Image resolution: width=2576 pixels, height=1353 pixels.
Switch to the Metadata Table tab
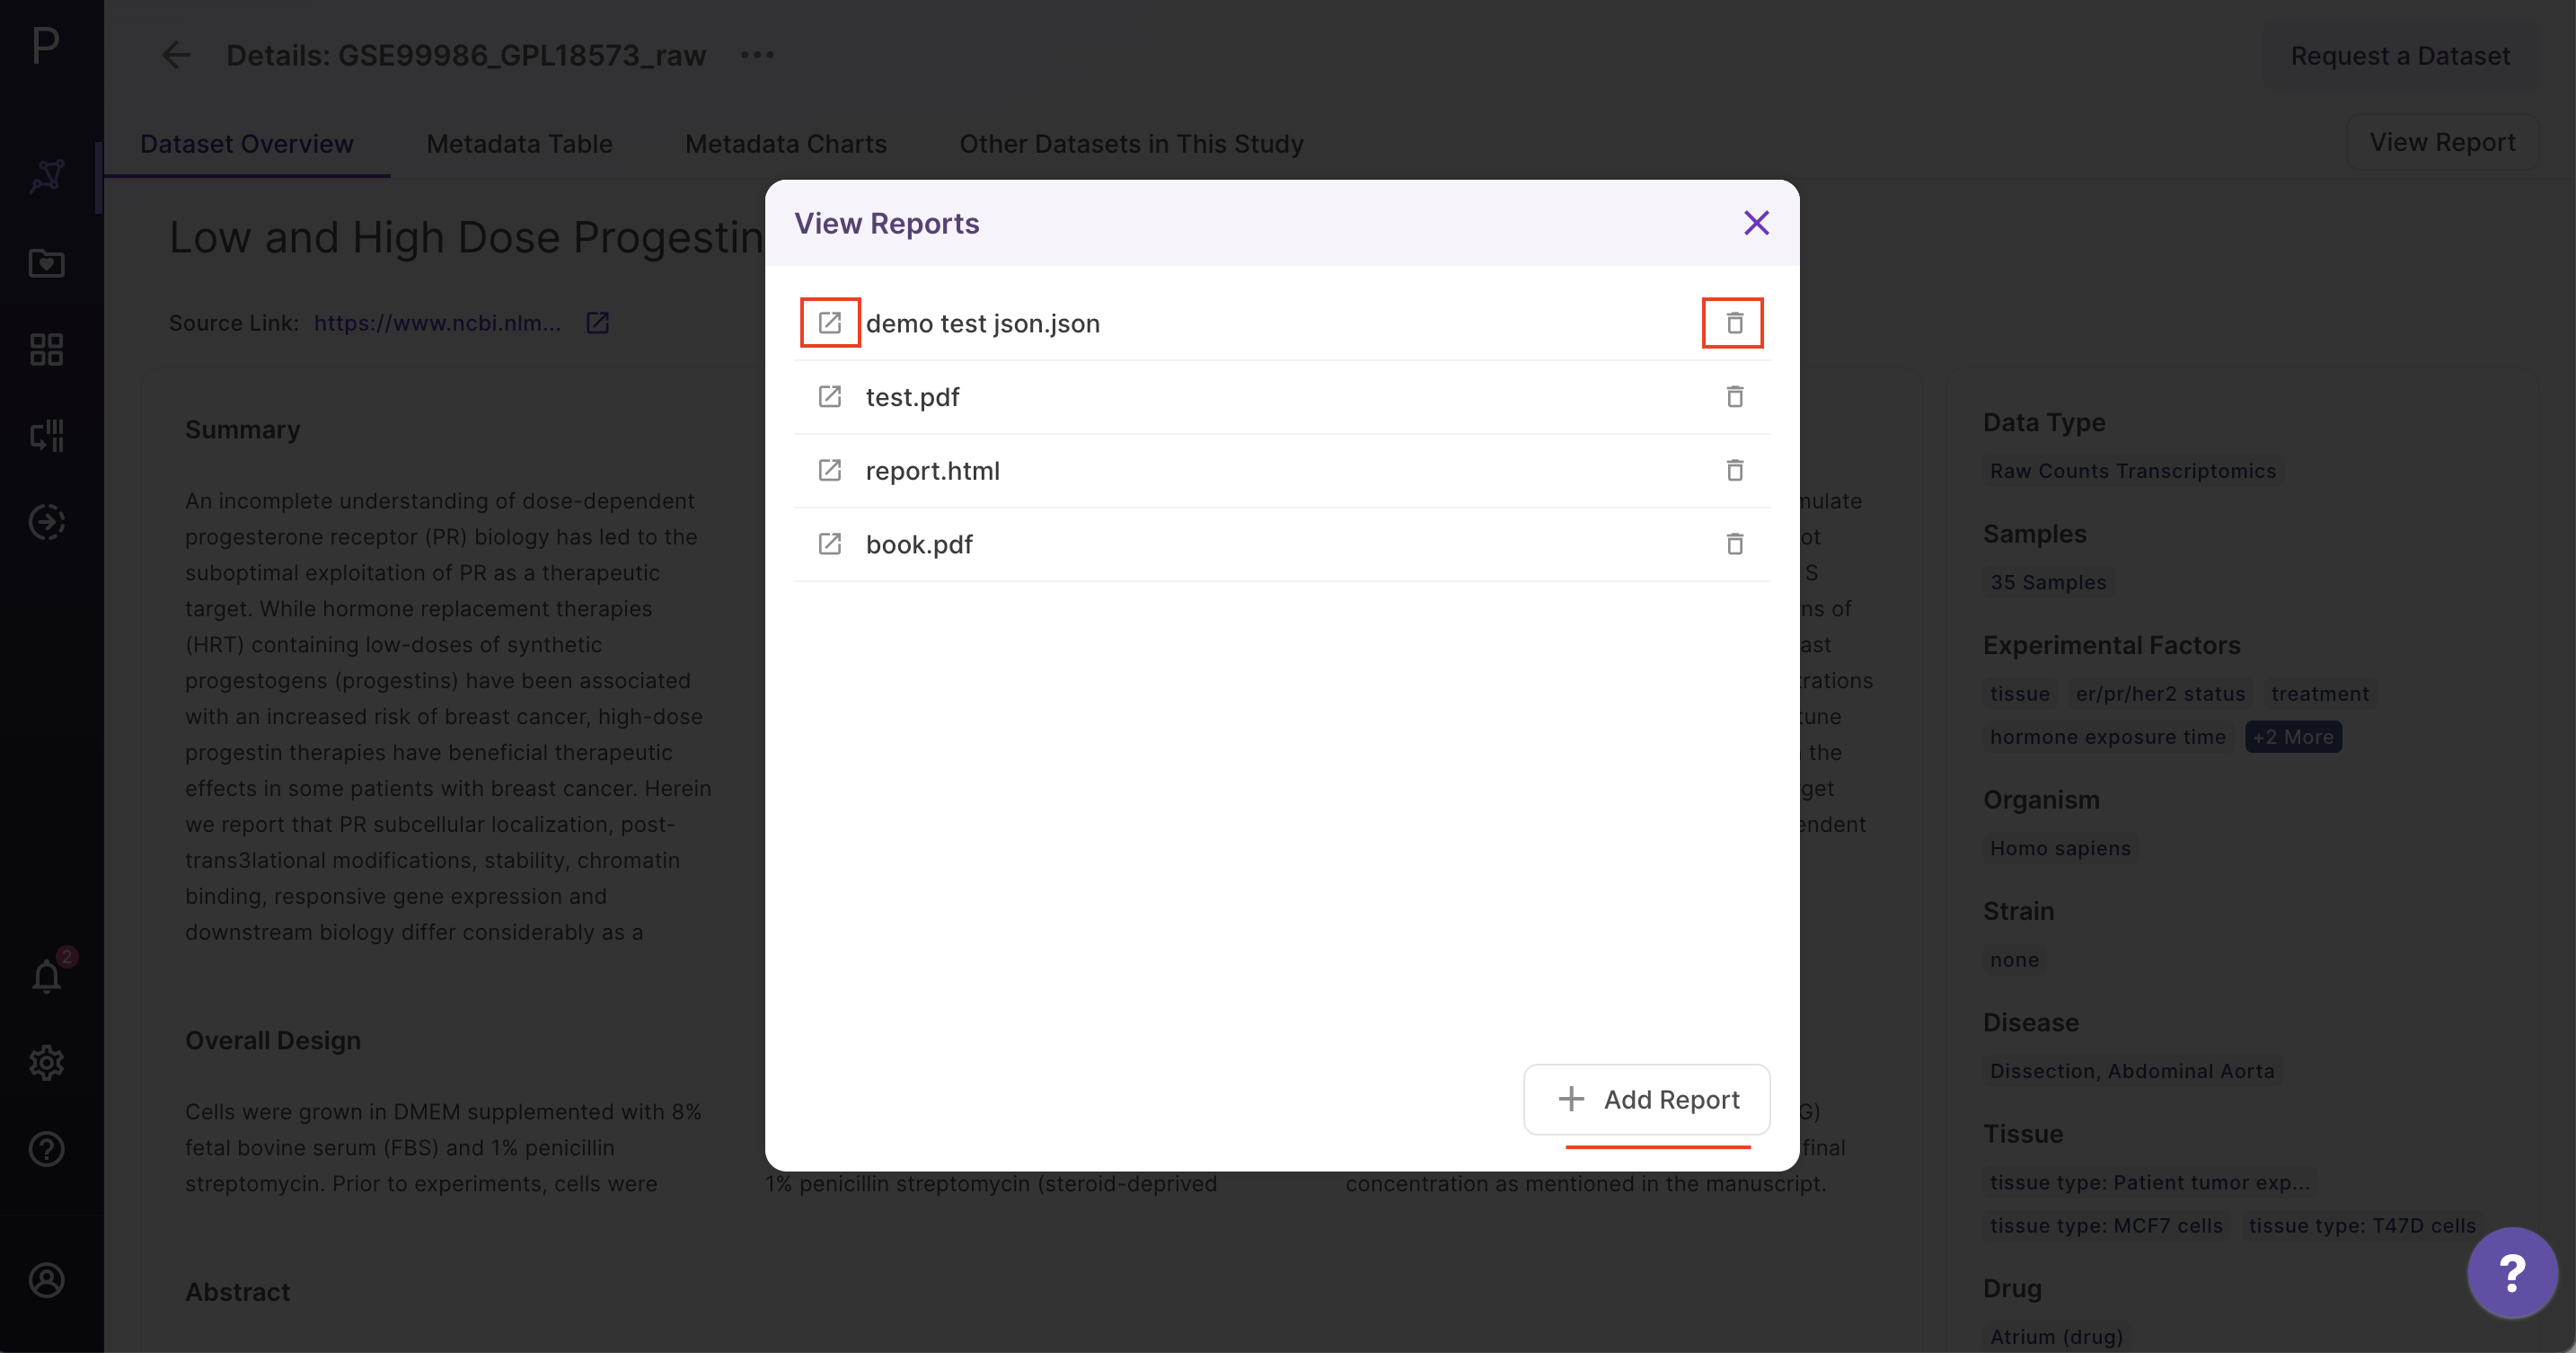(x=519, y=144)
